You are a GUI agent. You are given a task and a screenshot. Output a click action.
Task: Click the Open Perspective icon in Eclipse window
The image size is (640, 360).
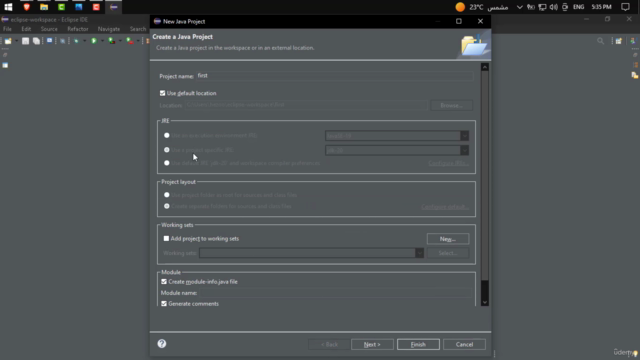(619, 41)
